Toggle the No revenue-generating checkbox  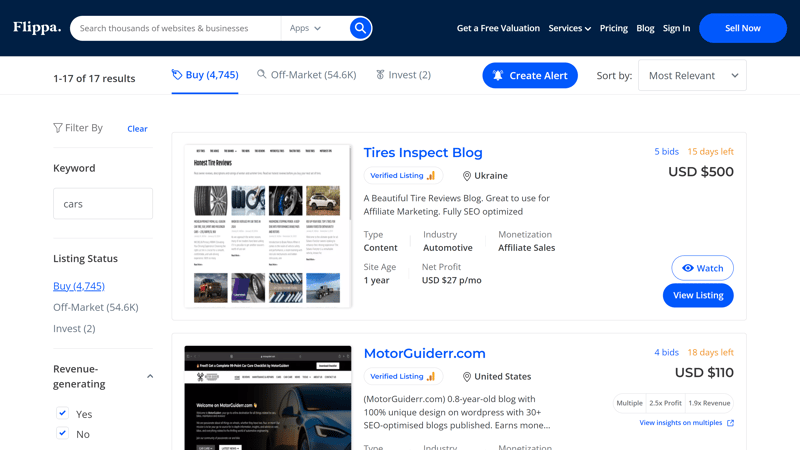(x=62, y=433)
